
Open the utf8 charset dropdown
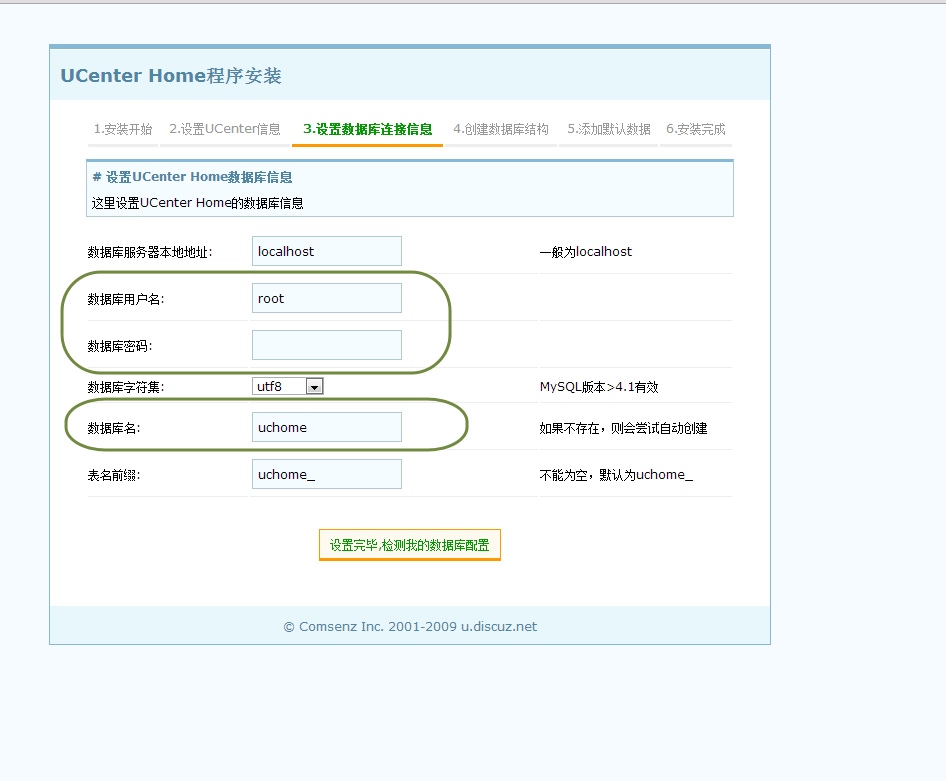point(288,386)
